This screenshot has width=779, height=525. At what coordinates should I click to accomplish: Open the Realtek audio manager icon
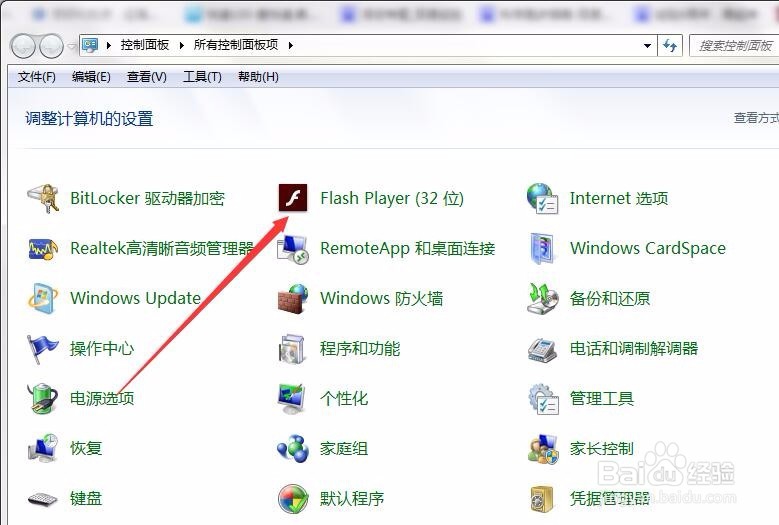[x=43, y=248]
